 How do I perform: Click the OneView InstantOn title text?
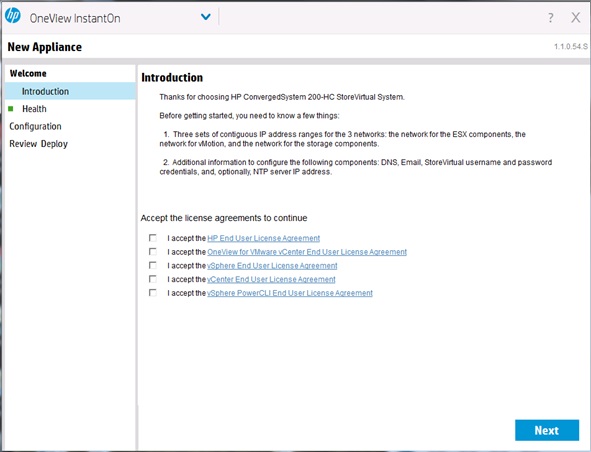pyautogui.click(x=75, y=18)
